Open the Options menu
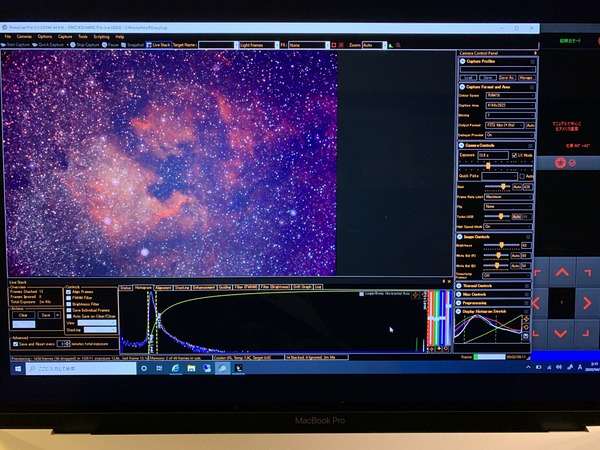 [45, 37]
